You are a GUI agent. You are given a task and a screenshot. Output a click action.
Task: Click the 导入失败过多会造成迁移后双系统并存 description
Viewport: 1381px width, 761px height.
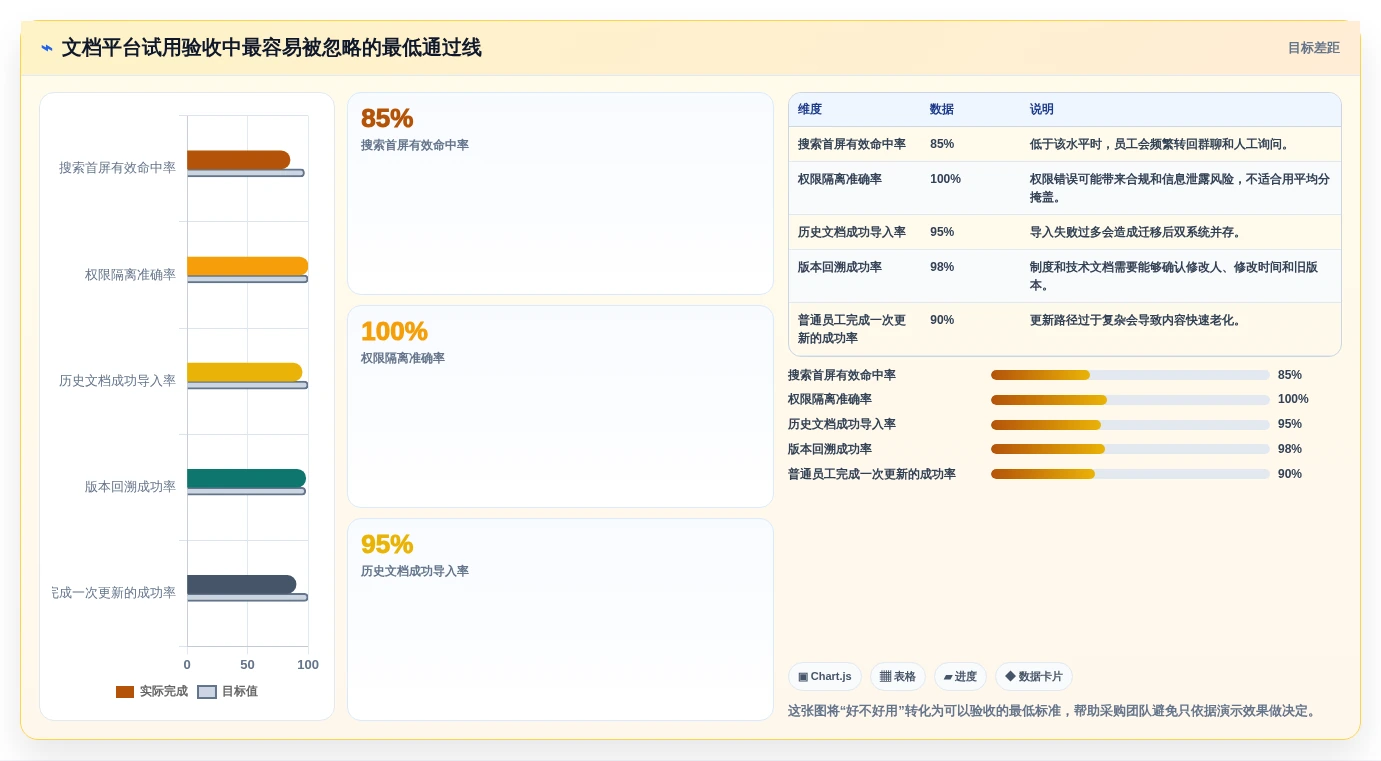coord(1135,232)
